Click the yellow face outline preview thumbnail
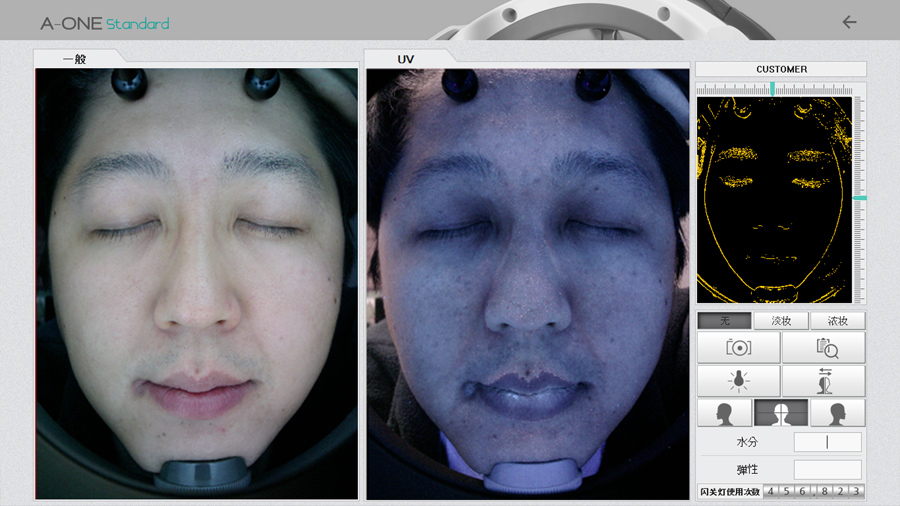 click(x=774, y=199)
